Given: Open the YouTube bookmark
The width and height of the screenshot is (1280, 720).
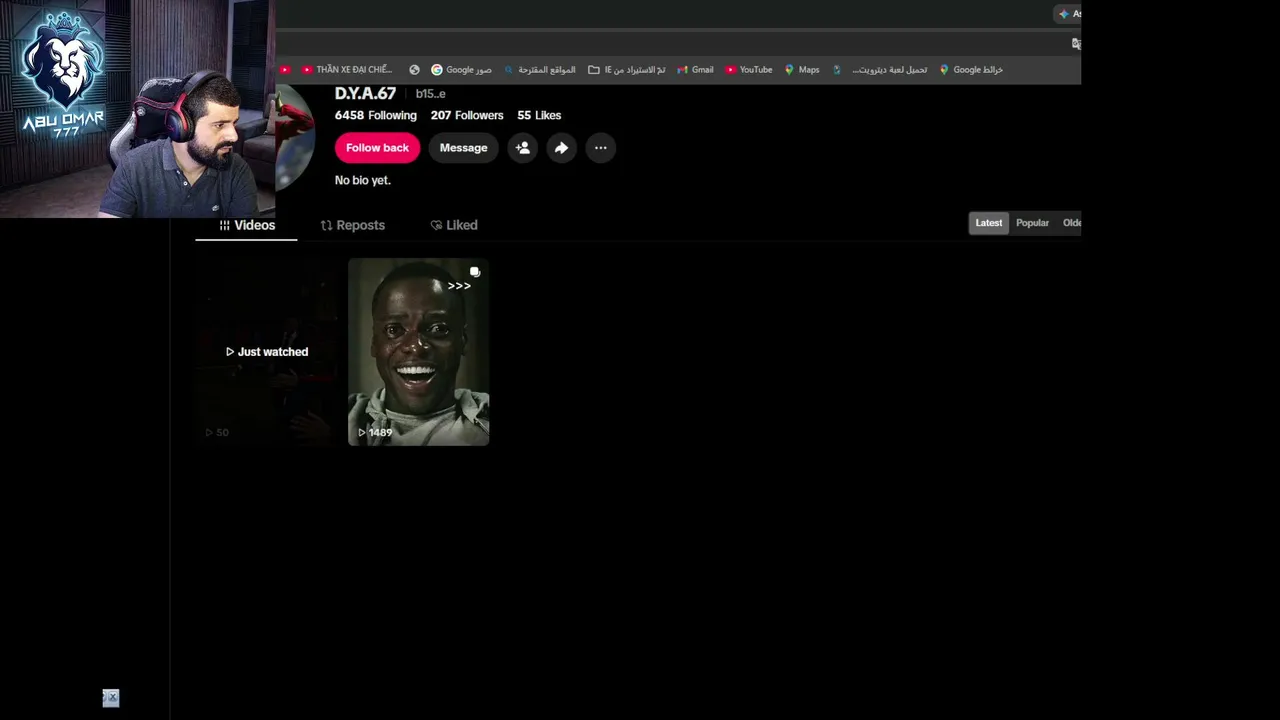Looking at the screenshot, I should pyautogui.click(x=749, y=70).
